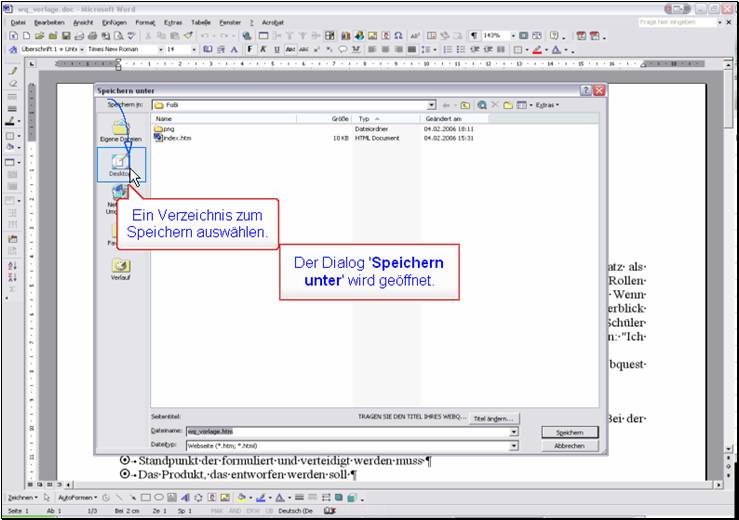This screenshot has width=739, height=520.
Task: Toggle Underline formatting in toolbar
Action: 275,49
